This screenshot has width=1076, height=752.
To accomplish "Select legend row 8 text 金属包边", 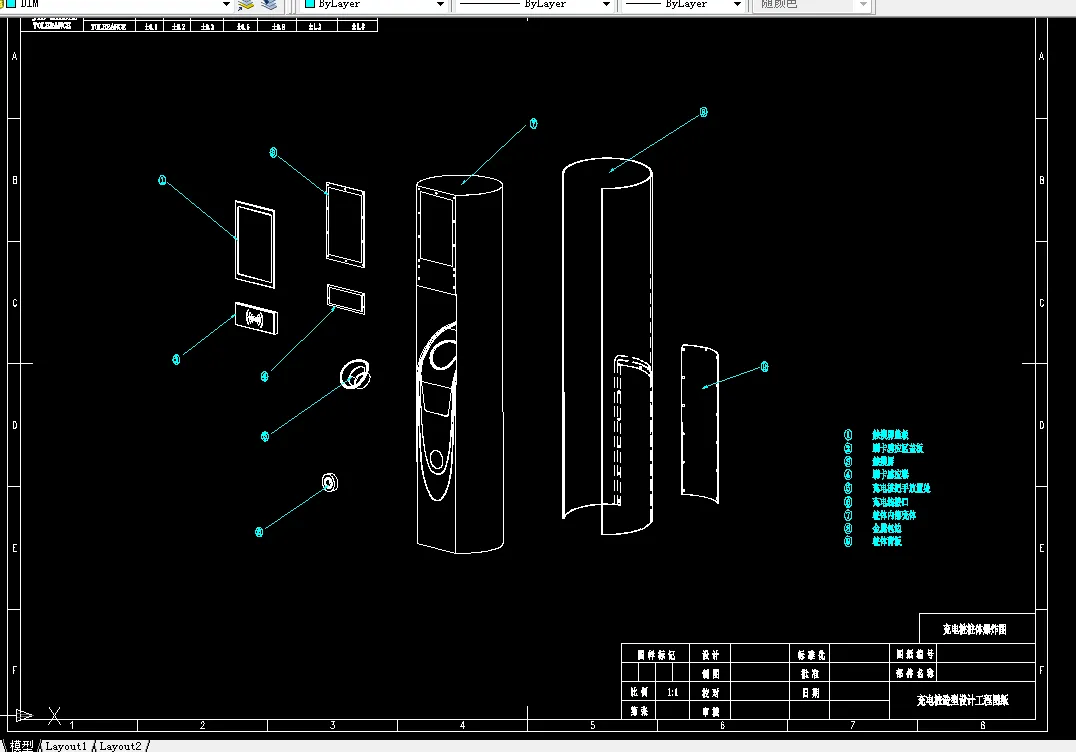I will click(x=887, y=528).
